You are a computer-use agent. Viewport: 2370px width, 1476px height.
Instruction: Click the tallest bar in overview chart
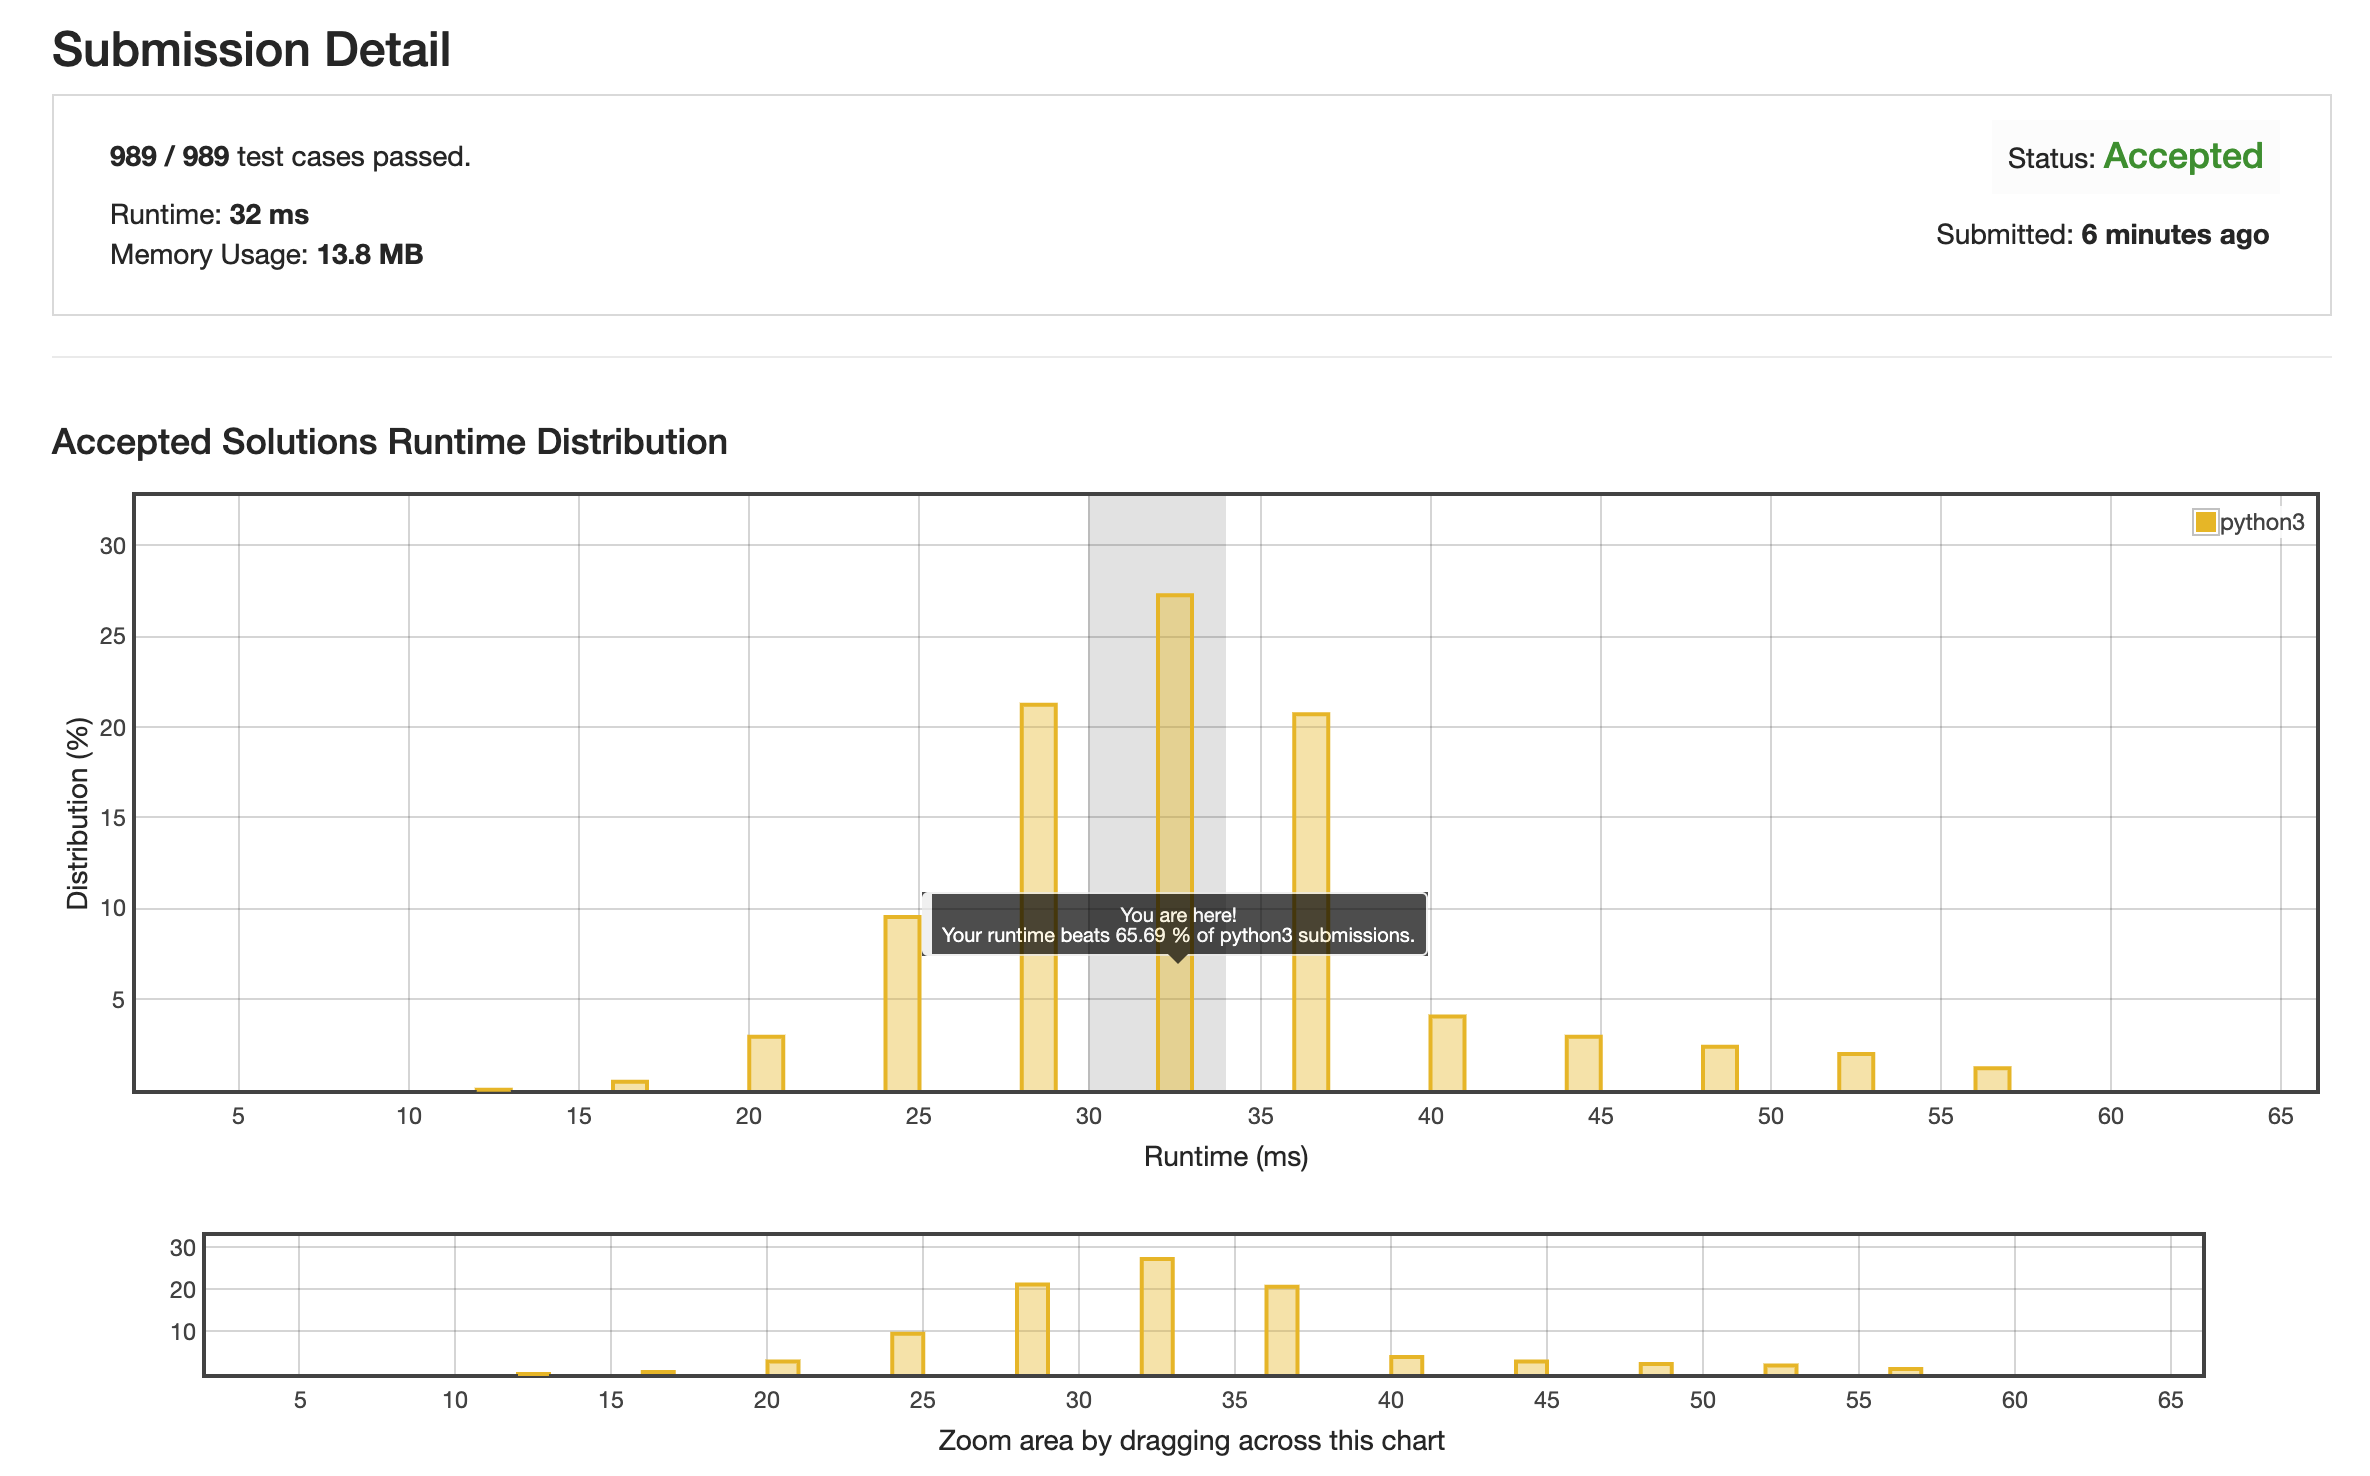pyautogui.click(x=1157, y=1315)
